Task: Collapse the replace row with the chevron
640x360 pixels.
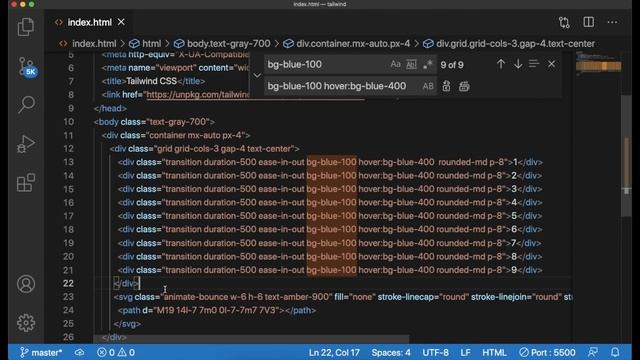Action: pos(257,75)
